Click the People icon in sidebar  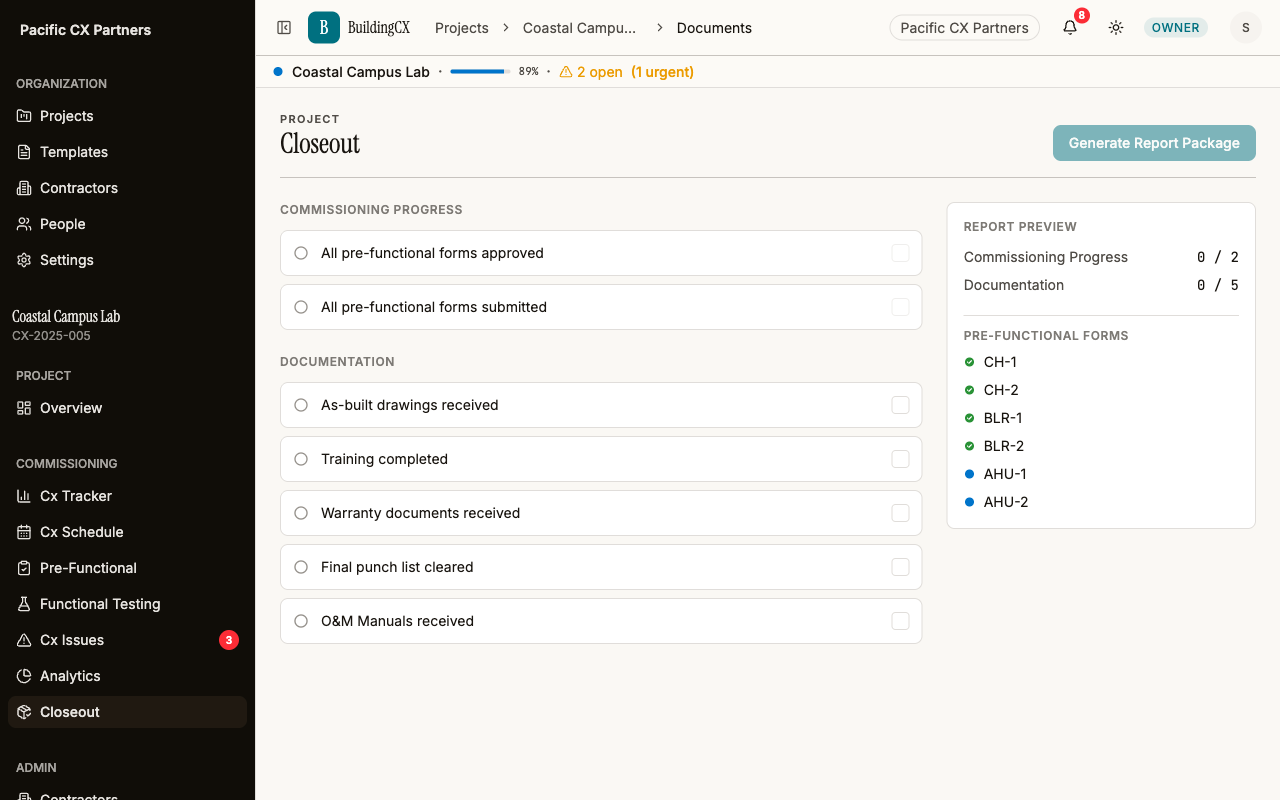[24, 224]
